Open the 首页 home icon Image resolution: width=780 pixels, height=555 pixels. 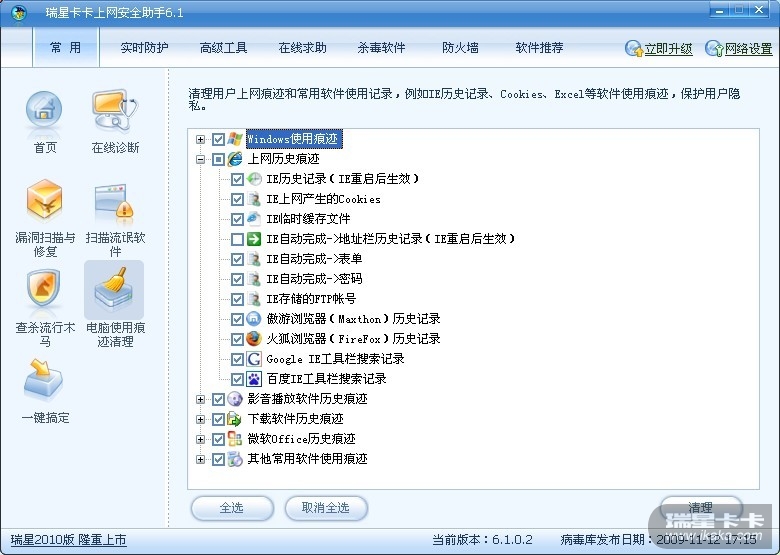tap(44, 112)
